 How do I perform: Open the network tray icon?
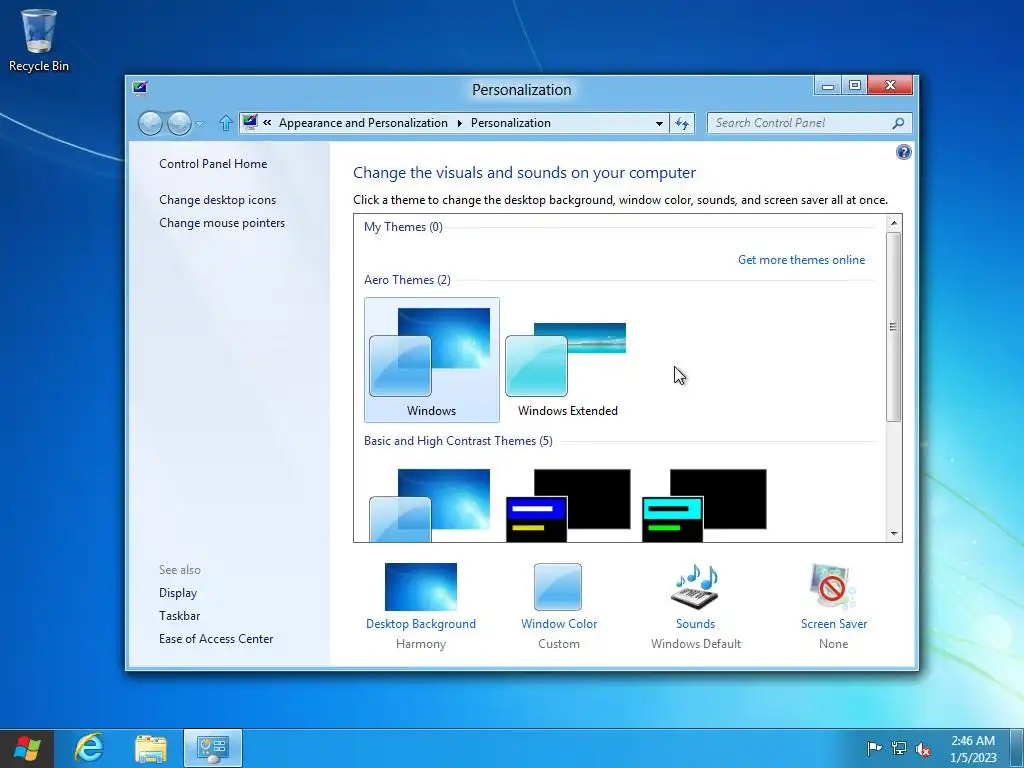[899, 748]
